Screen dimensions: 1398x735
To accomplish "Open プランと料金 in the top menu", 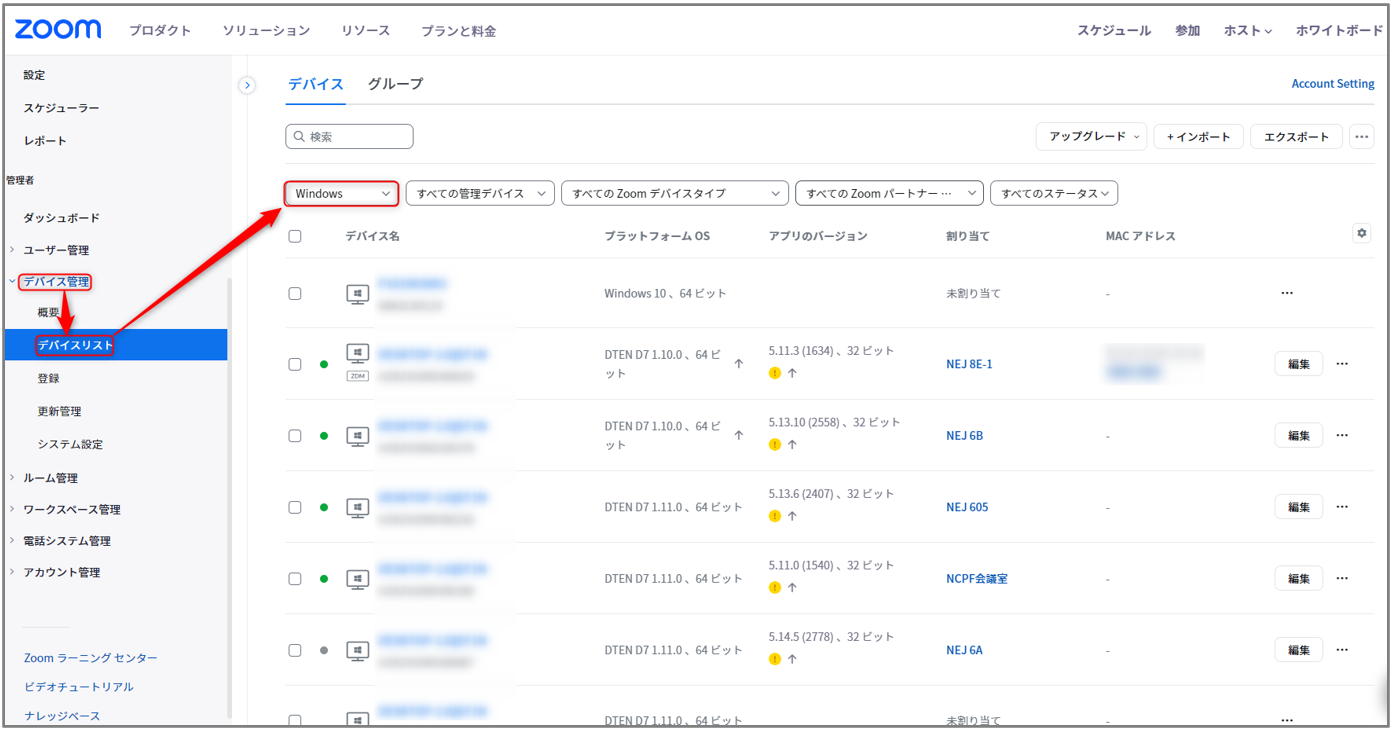I will tap(459, 31).
